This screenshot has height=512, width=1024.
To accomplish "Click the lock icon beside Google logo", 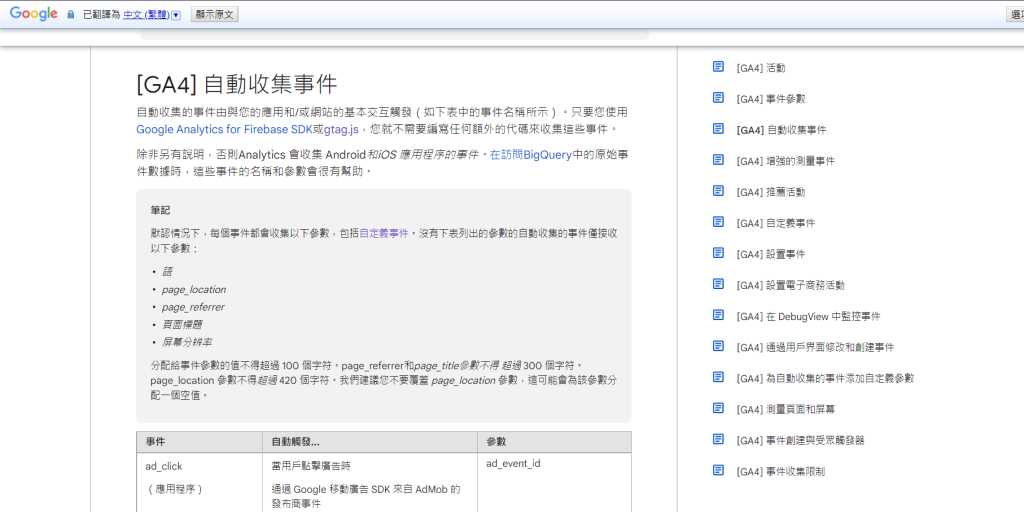I will 71,14.
